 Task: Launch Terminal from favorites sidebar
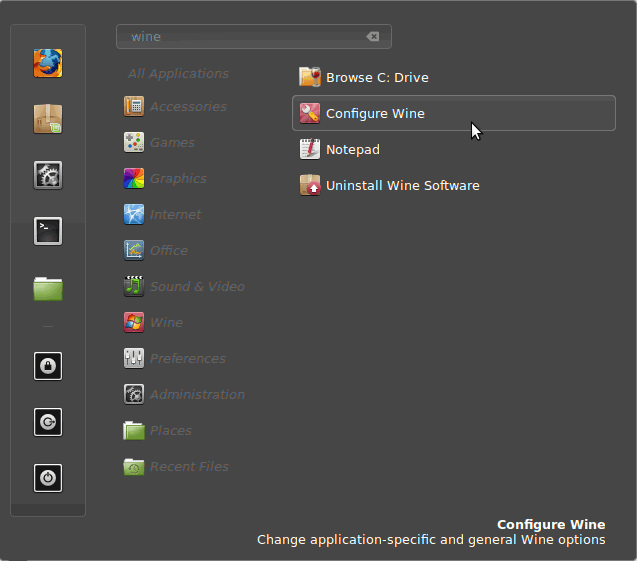coord(47,231)
